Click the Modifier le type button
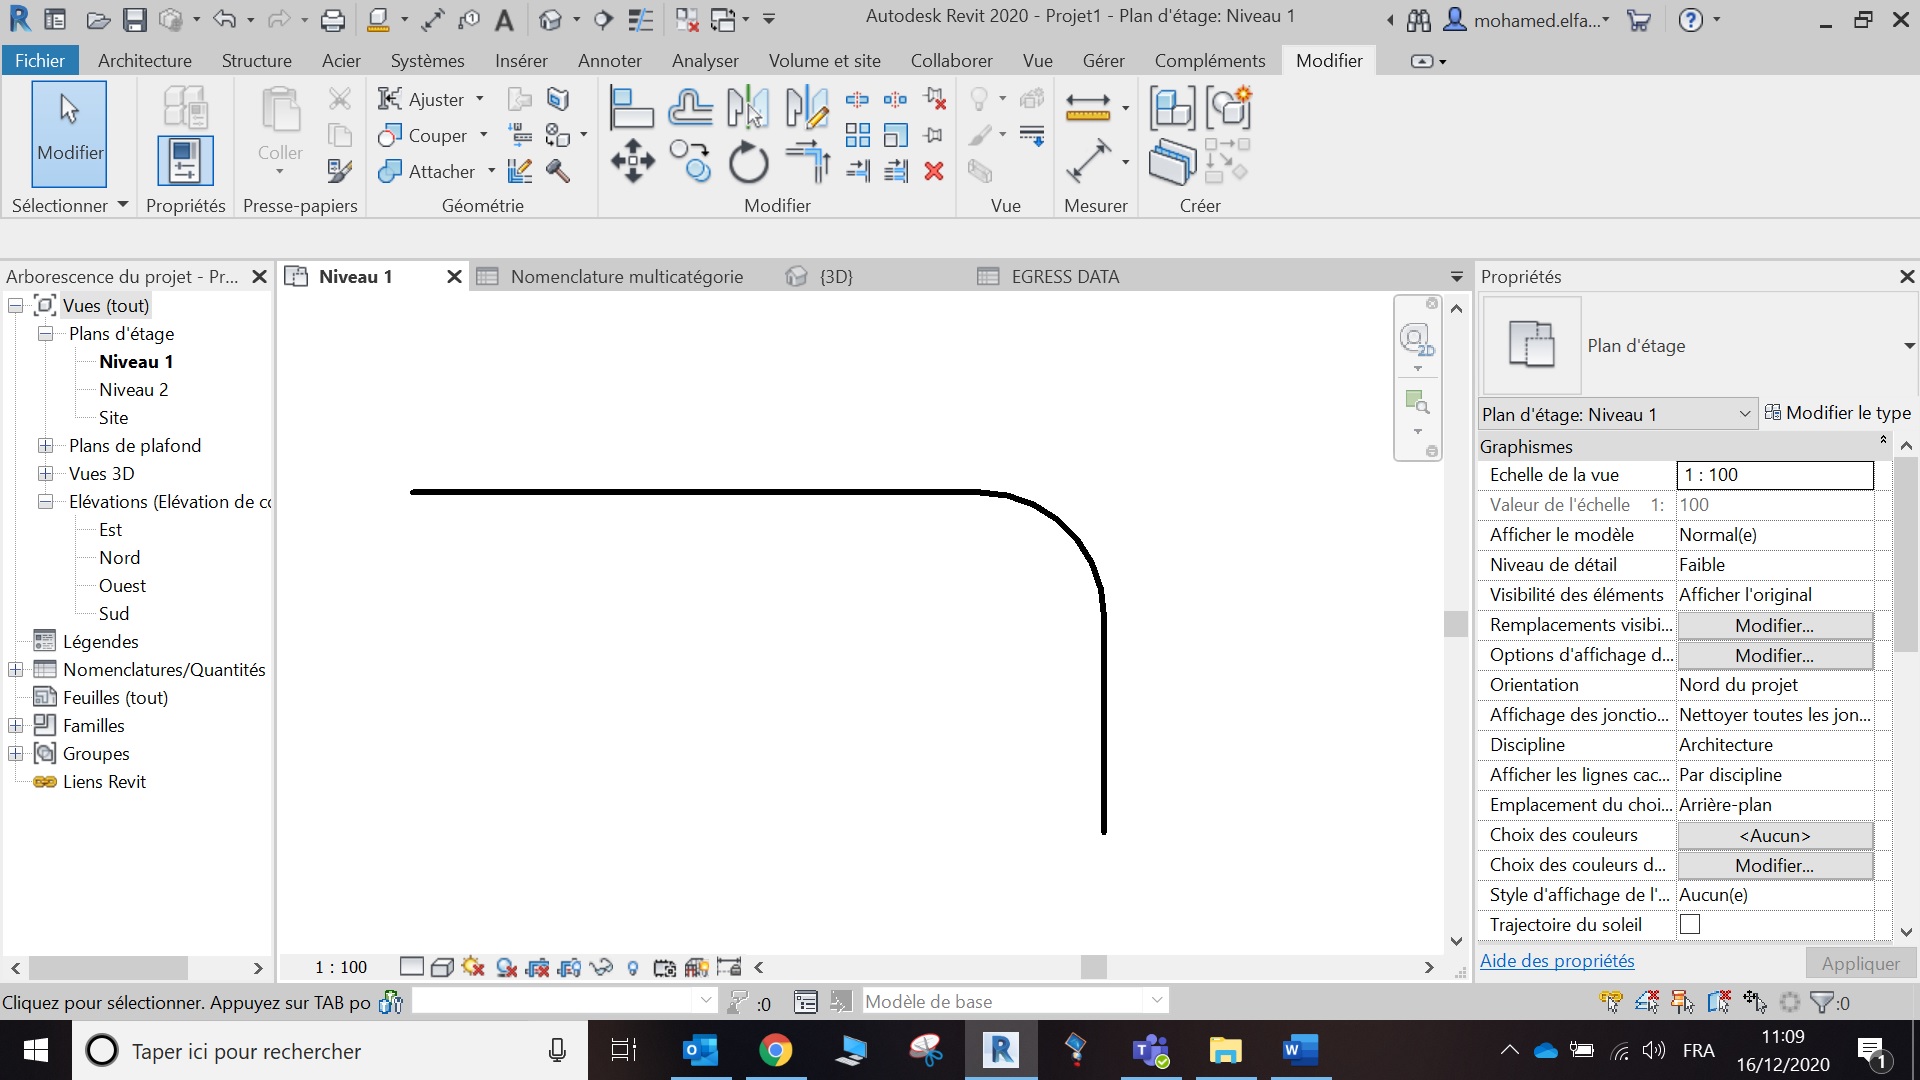1920x1080 pixels. click(1838, 413)
